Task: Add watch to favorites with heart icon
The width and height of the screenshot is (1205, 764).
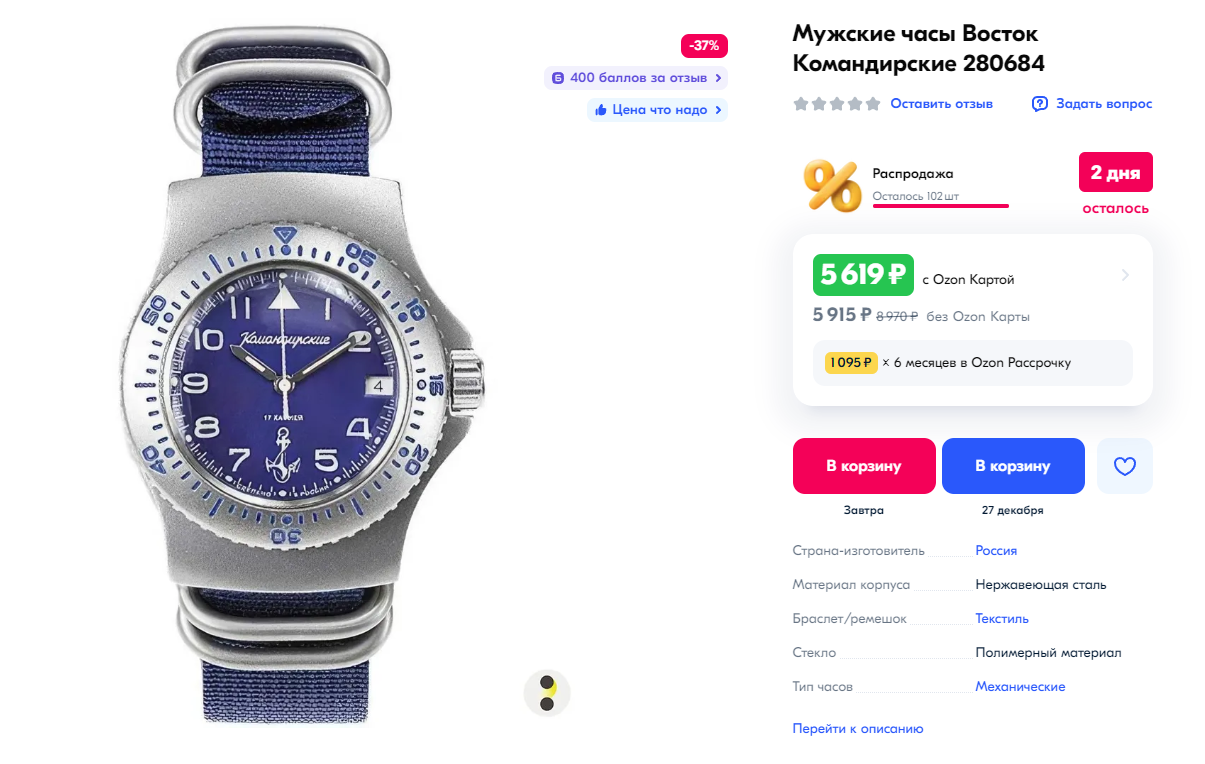Action: (x=1124, y=466)
